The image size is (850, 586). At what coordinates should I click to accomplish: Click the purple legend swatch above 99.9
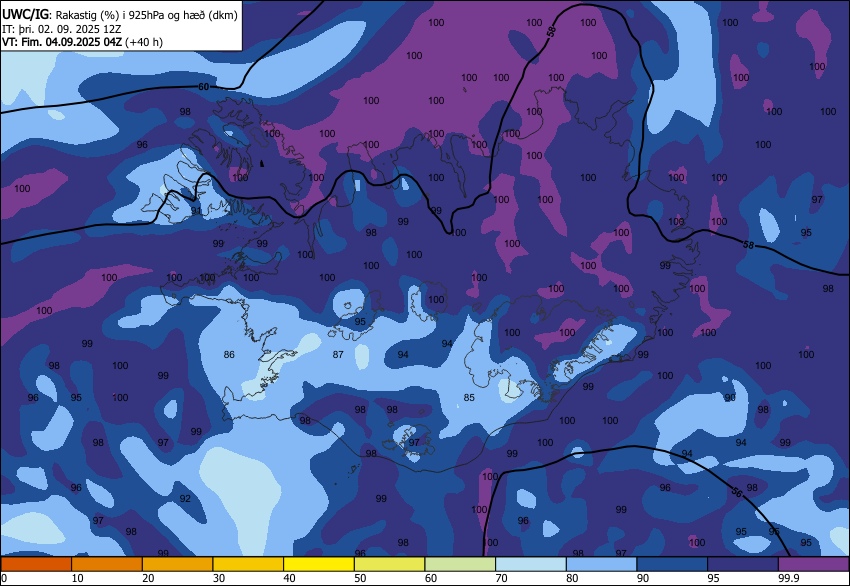tap(814, 564)
